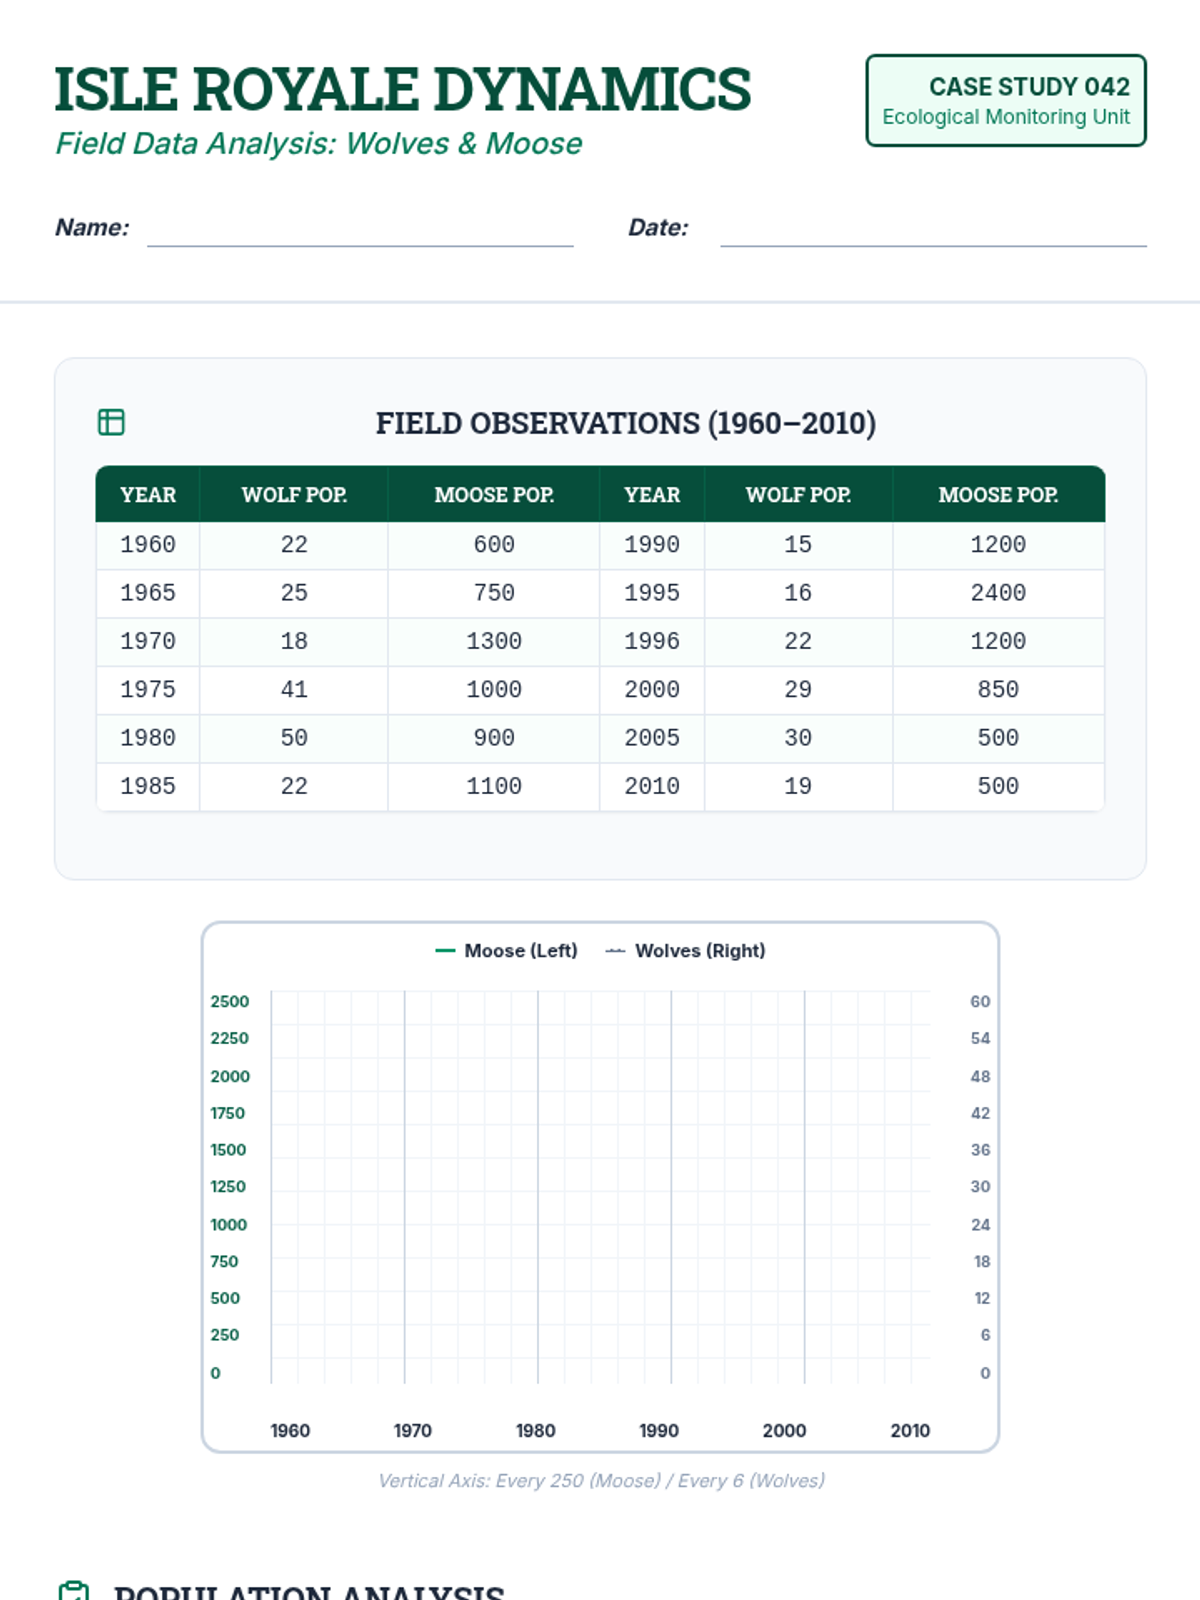Click the left WOLF POP. column header
This screenshot has width=1200, height=1600.
294,495
